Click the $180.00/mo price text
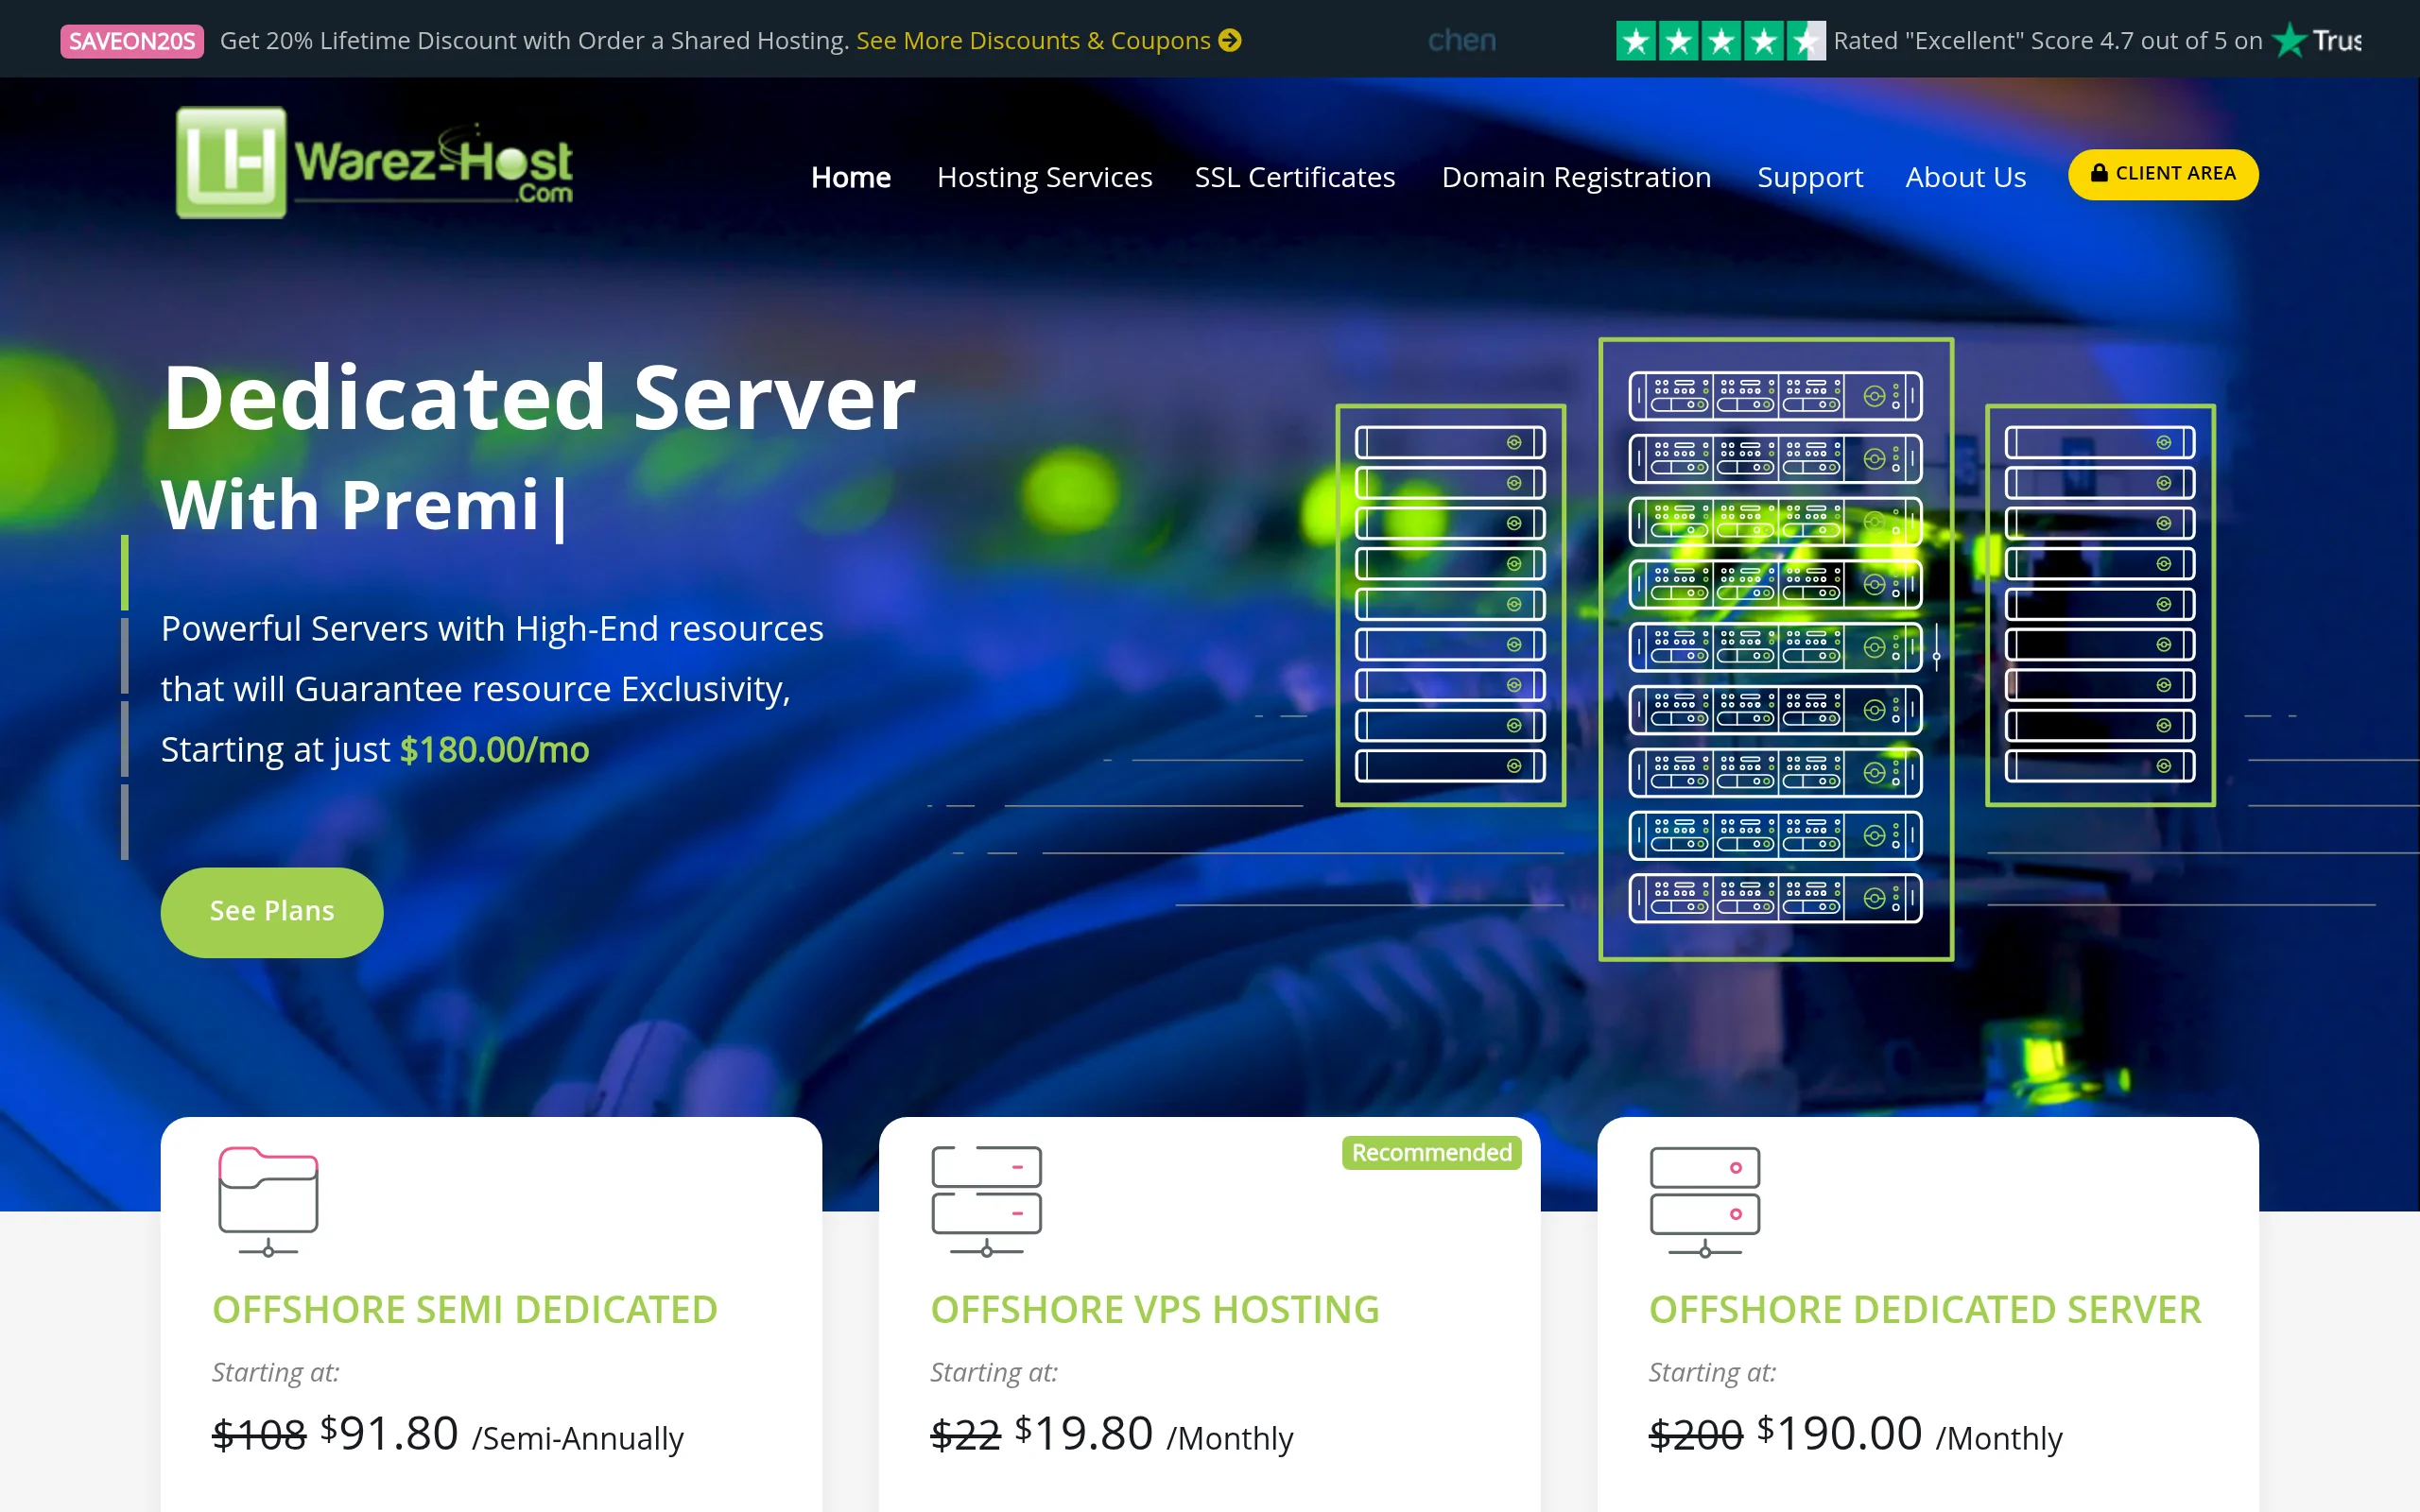This screenshot has width=2420, height=1512. click(x=494, y=750)
